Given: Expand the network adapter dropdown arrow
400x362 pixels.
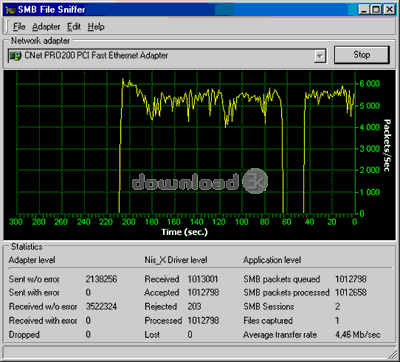Looking at the screenshot, I should [320, 56].
